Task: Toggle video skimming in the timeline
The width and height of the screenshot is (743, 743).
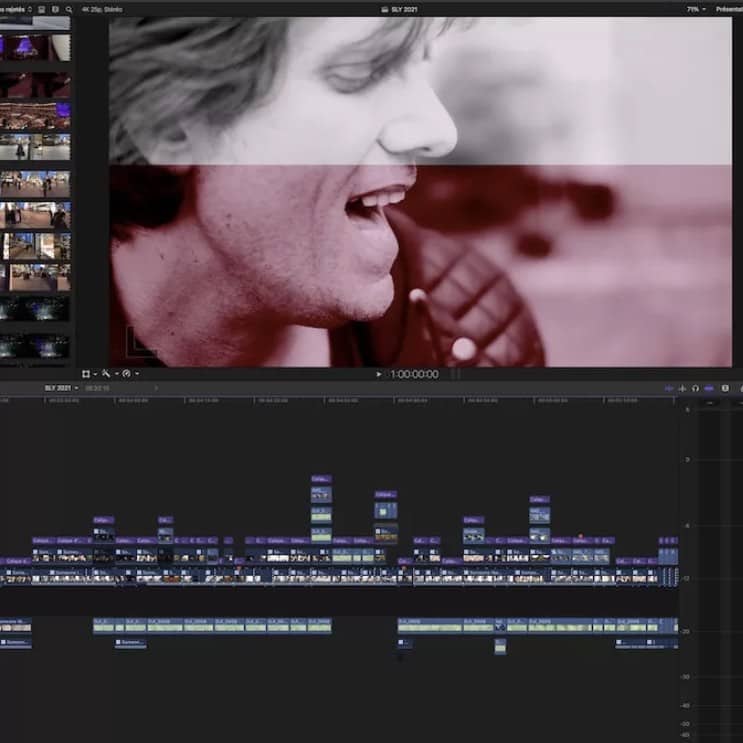Action: pos(669,389)
